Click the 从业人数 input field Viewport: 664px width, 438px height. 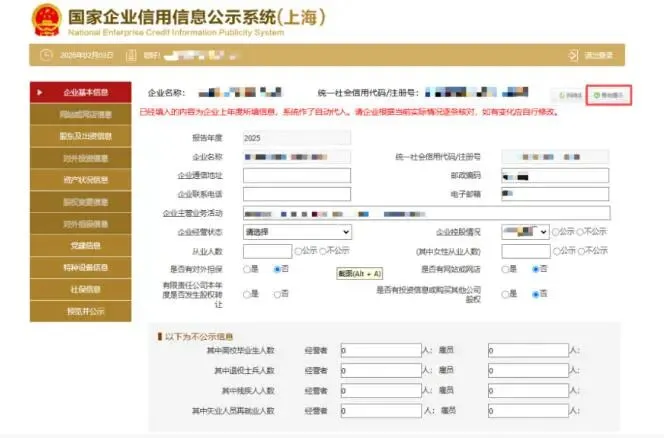267,251
